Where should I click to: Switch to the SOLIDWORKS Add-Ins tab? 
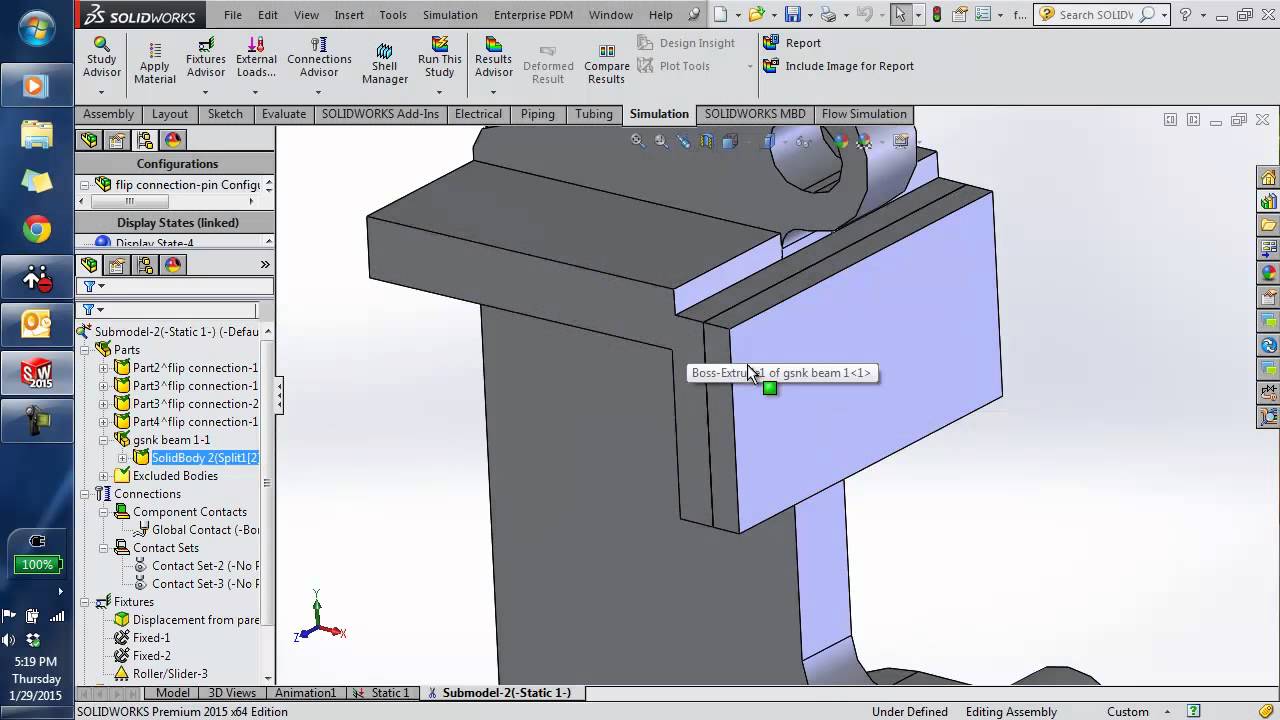click(380, 114)
